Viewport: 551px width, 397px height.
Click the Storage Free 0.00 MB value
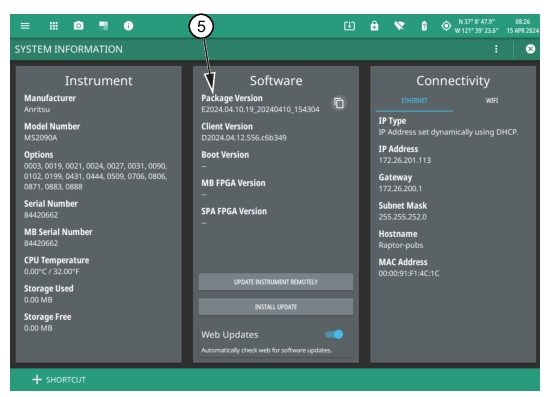(x=38, y=328)
